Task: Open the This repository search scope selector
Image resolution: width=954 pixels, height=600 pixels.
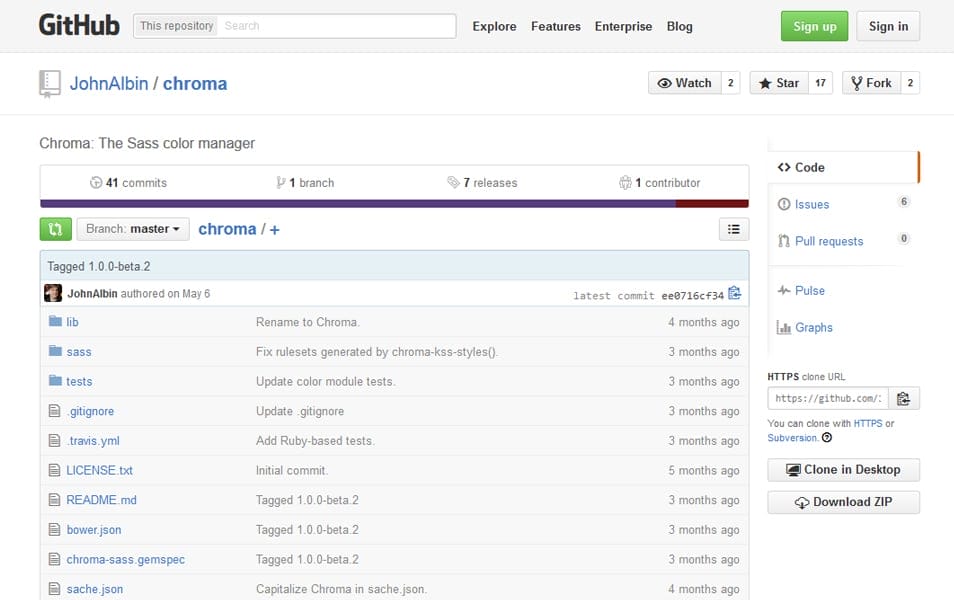Action: [176, 26]
